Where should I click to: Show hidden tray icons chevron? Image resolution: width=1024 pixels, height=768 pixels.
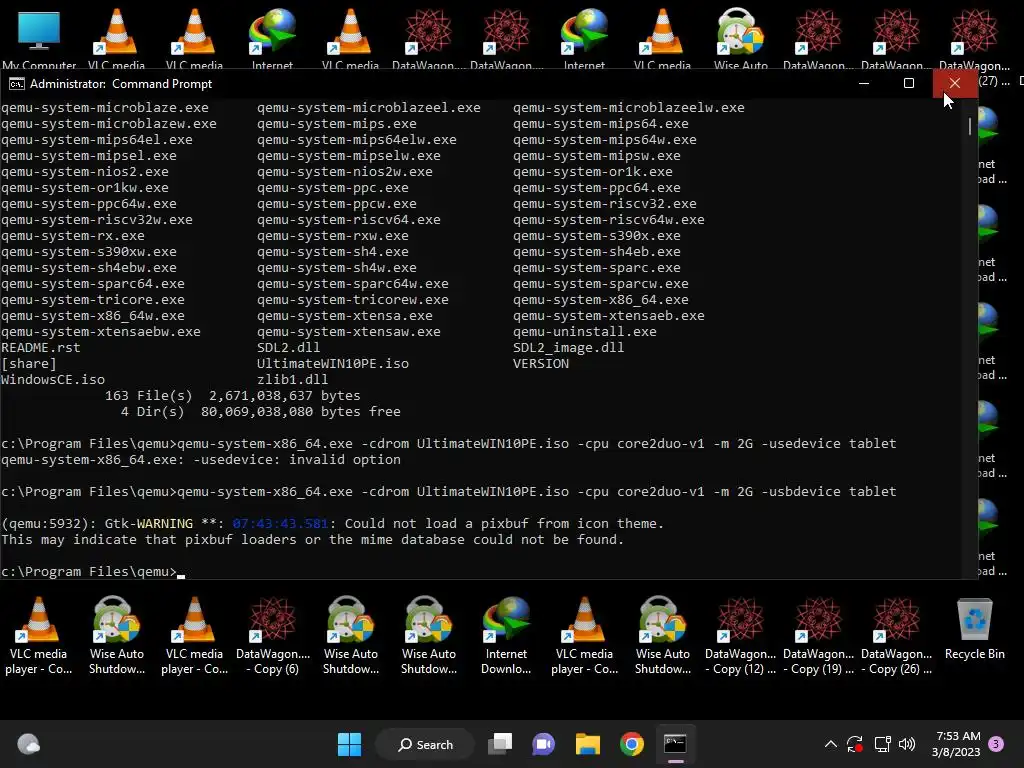tap(831, 744)
